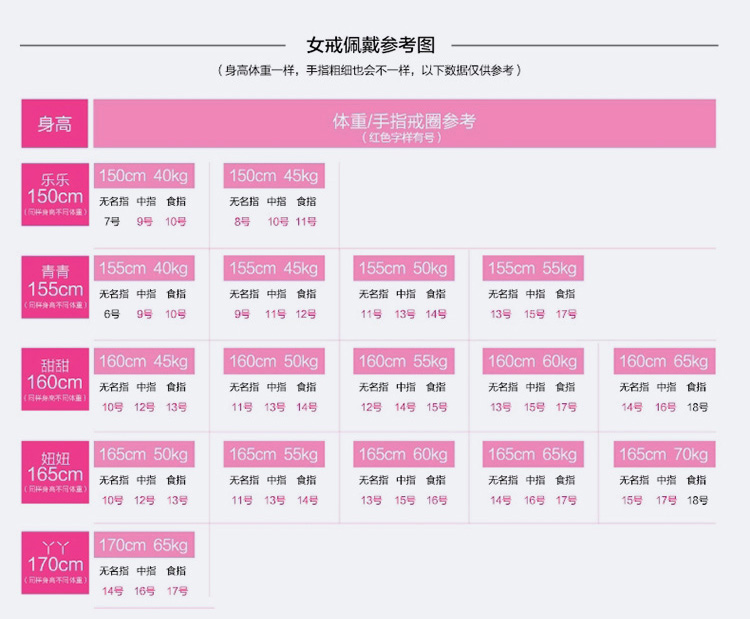The image size is (750, 619).
Task: Click the pink 身高 header cell
Action: pos(55,124)
